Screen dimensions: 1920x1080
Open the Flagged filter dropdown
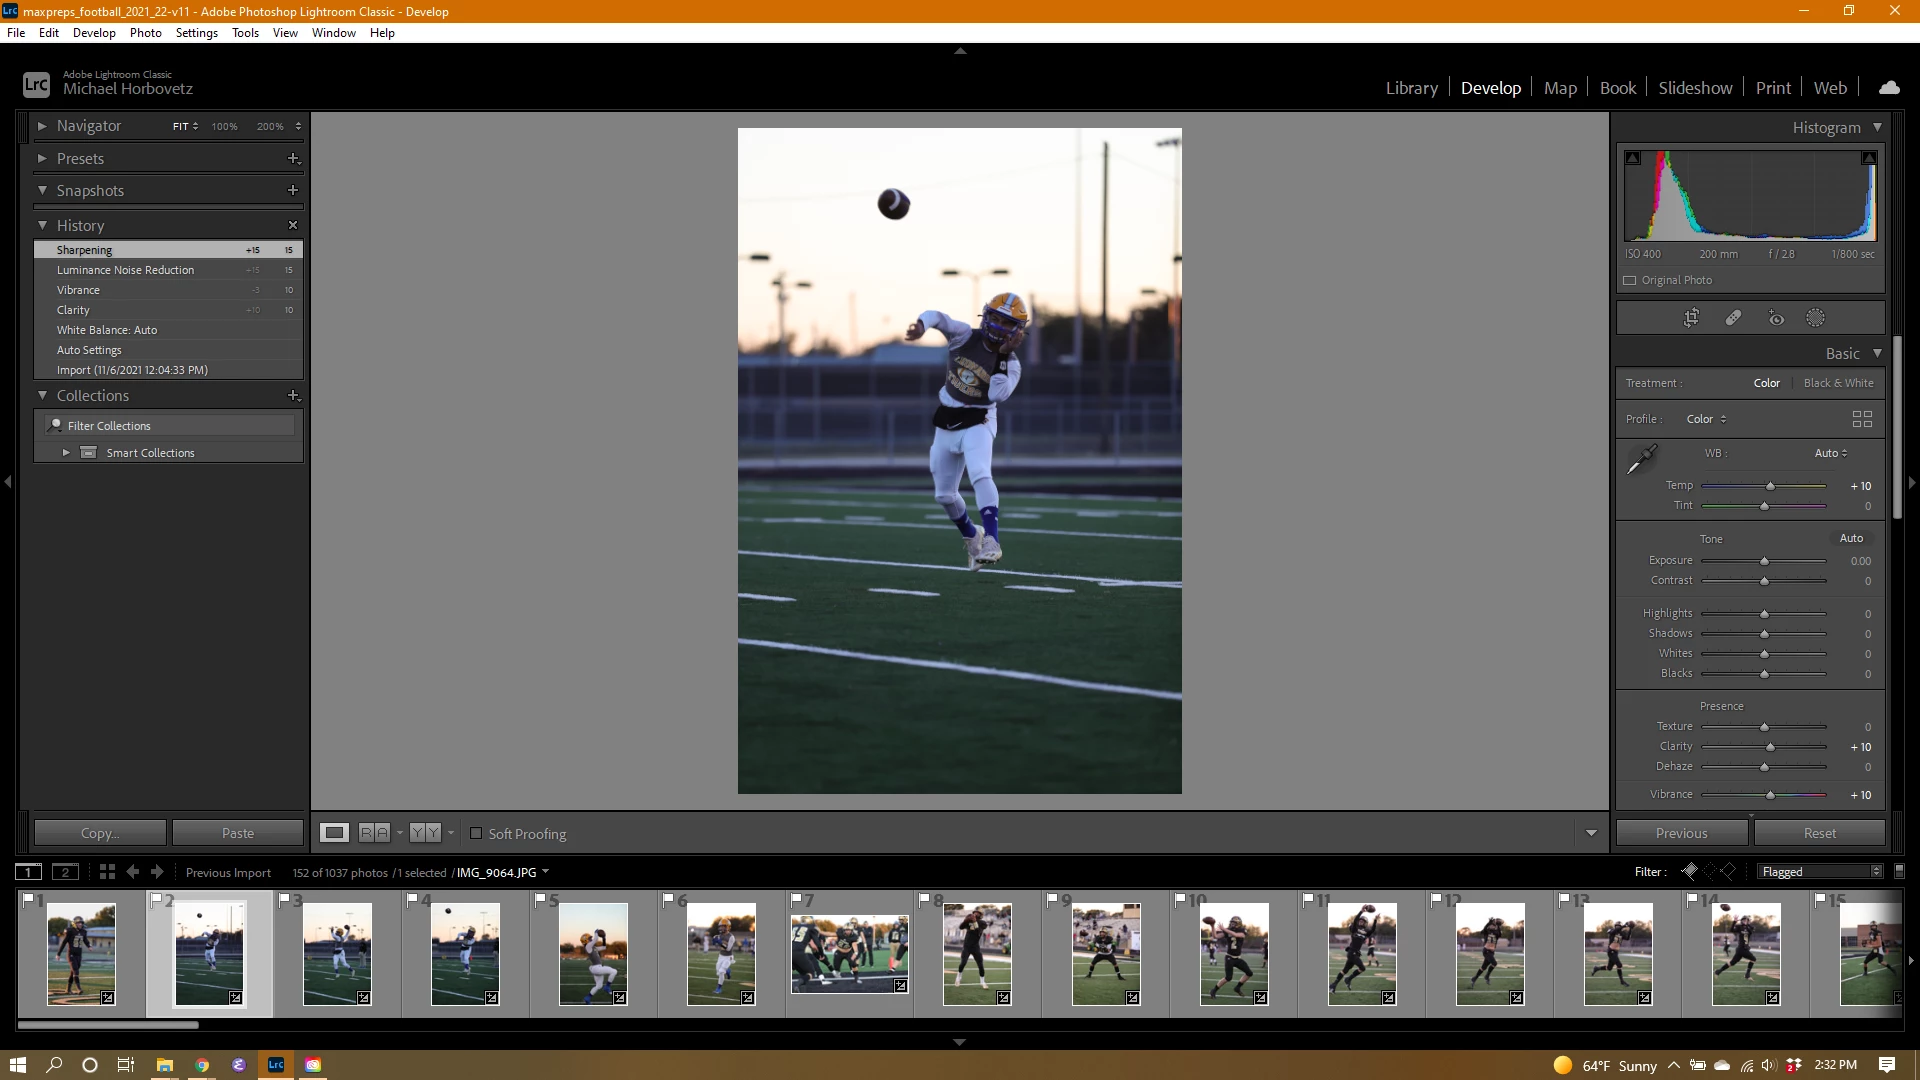[x=1820, y=872]
